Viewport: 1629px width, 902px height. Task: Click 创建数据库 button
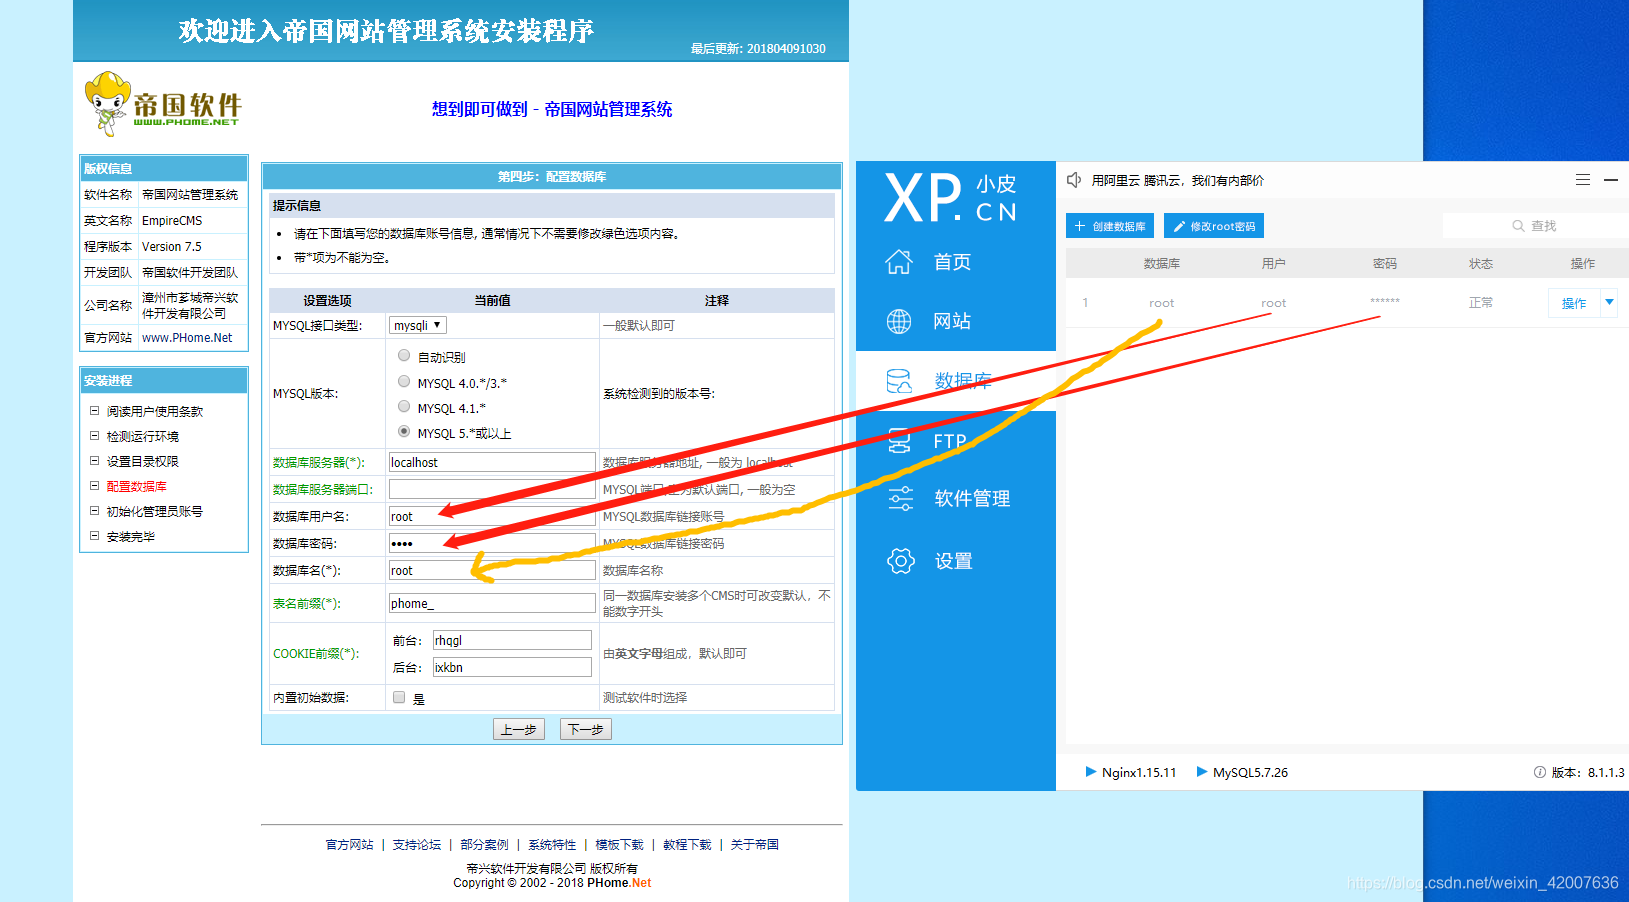click(x=1110, y=226)
